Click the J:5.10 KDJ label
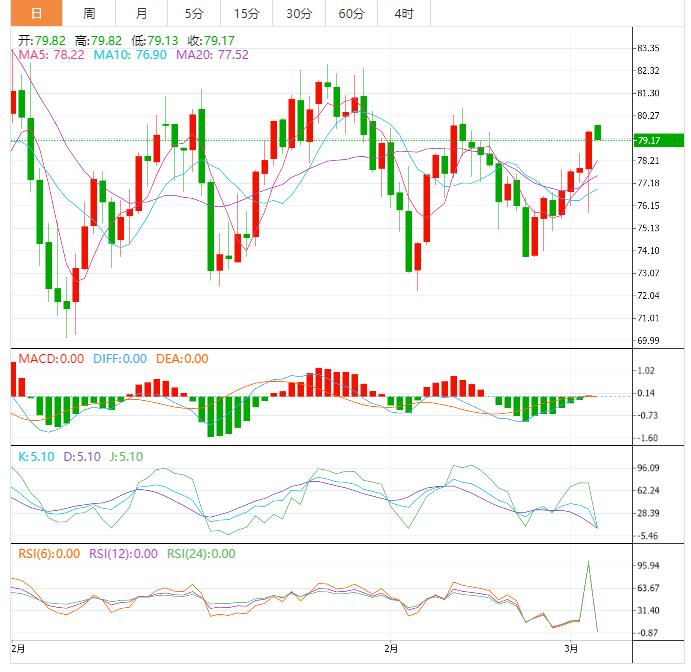This screenshot has height=672, width=691. click(x=126, y=457)
